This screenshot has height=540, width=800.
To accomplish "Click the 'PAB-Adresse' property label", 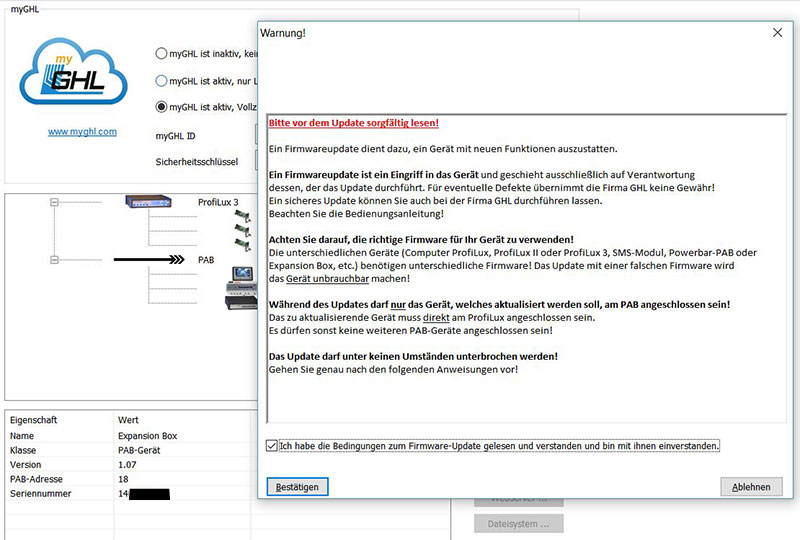I will [x=36, y=479].
